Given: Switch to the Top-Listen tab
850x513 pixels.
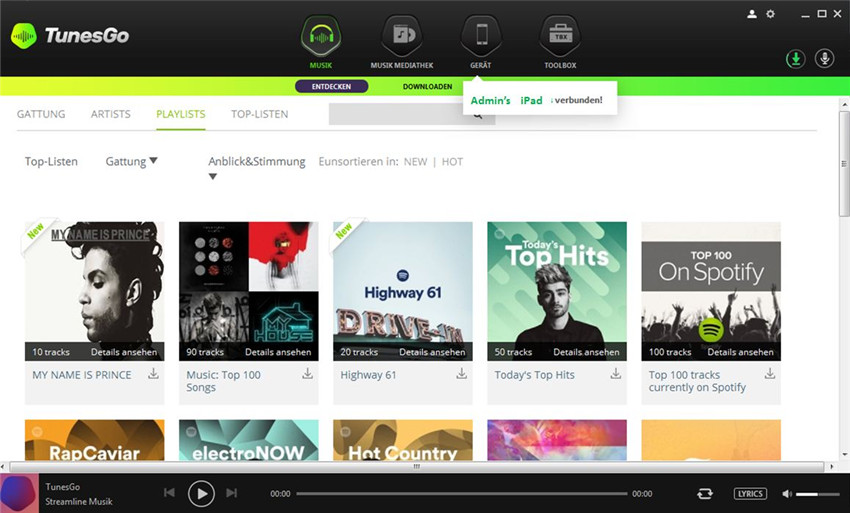Looking at the screenshot, I should click(259, 114).
